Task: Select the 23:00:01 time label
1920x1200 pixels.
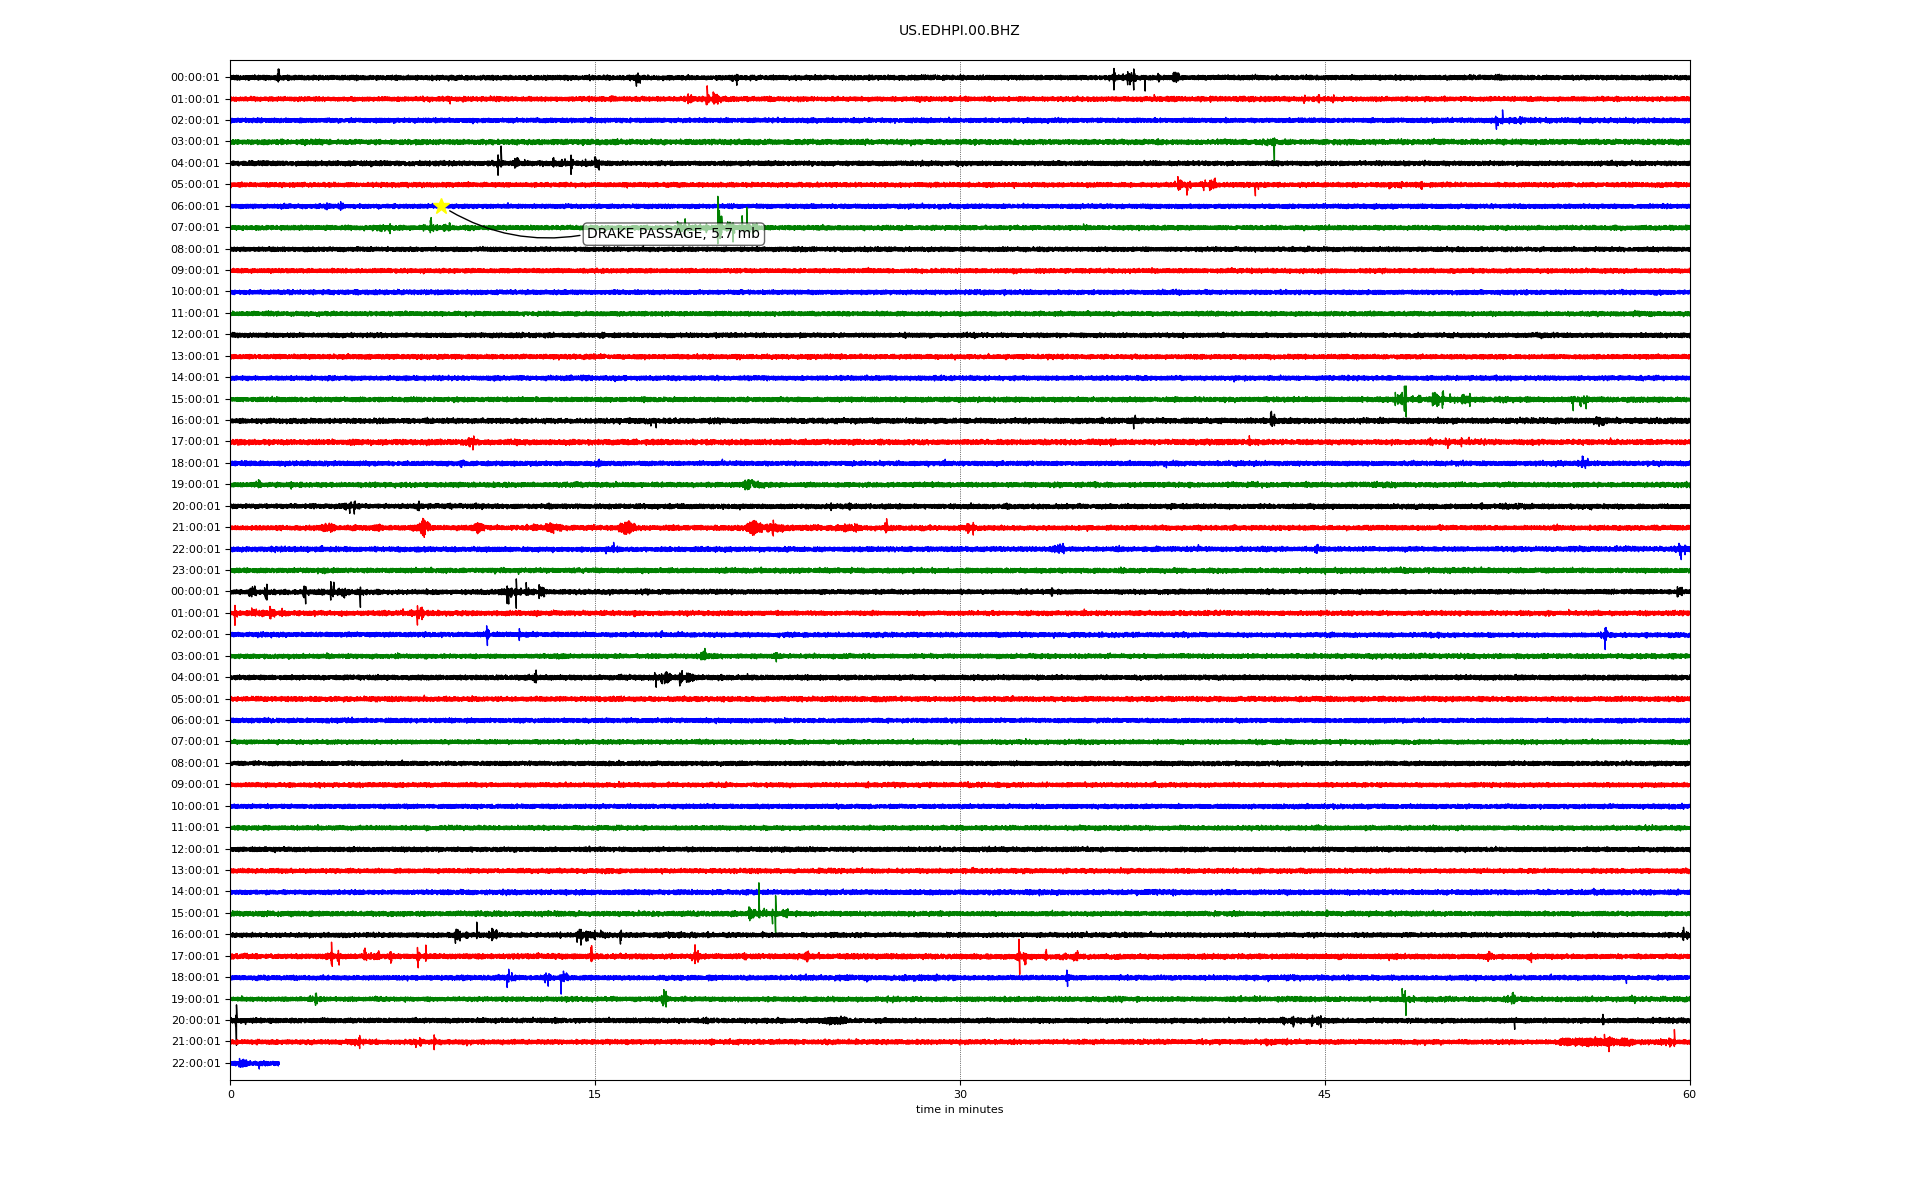Action: click(x=195, y=571)
